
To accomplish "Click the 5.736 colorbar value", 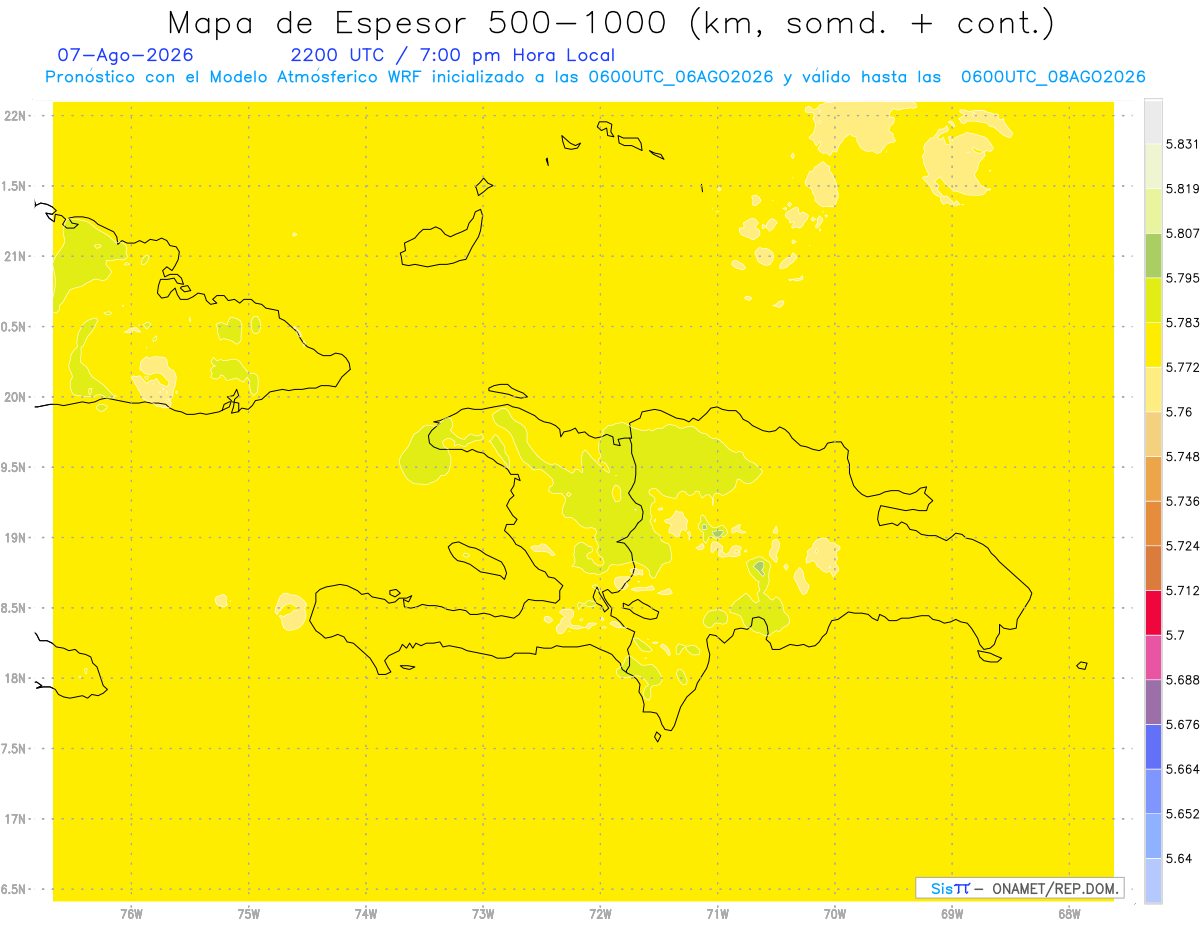I will (x=1183, y=501).
